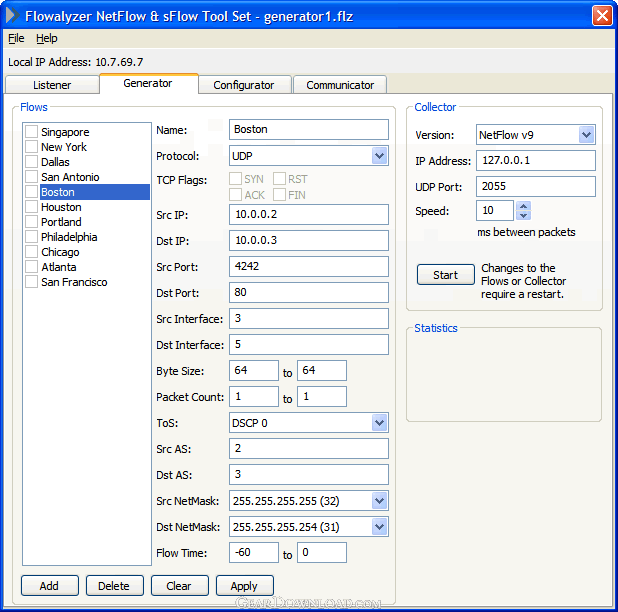Click the Name field containing Boston

(309, 129)
